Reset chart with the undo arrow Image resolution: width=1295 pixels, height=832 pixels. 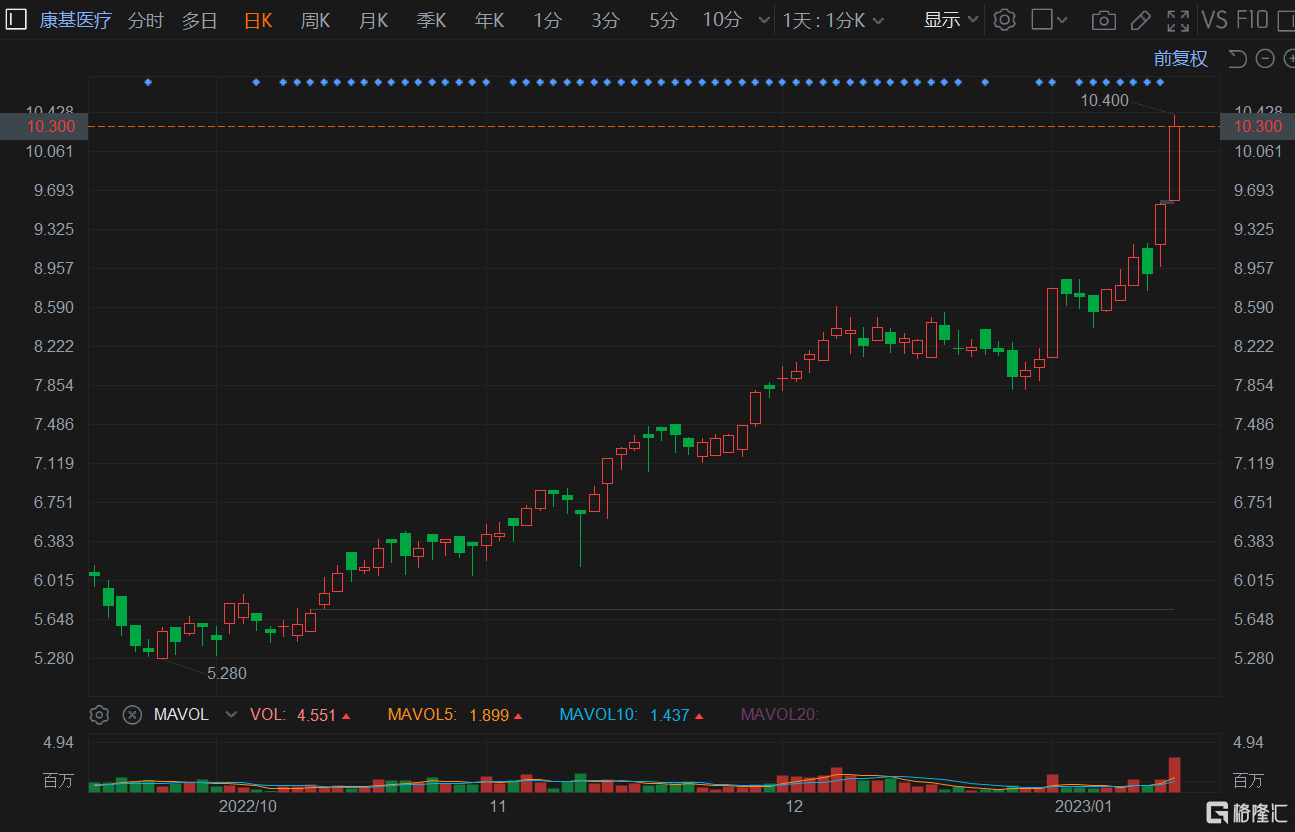click(1238, 59)
